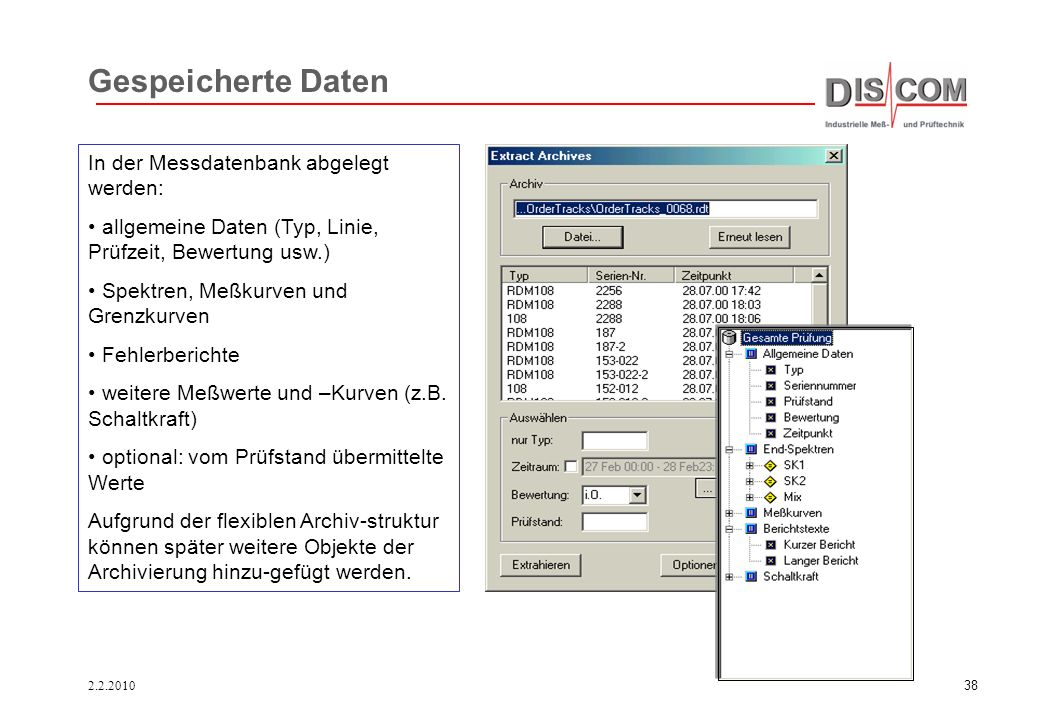Screen dimensions: 1040x720
Task: Click the Erneut lesen button
Action: (750, 237)
